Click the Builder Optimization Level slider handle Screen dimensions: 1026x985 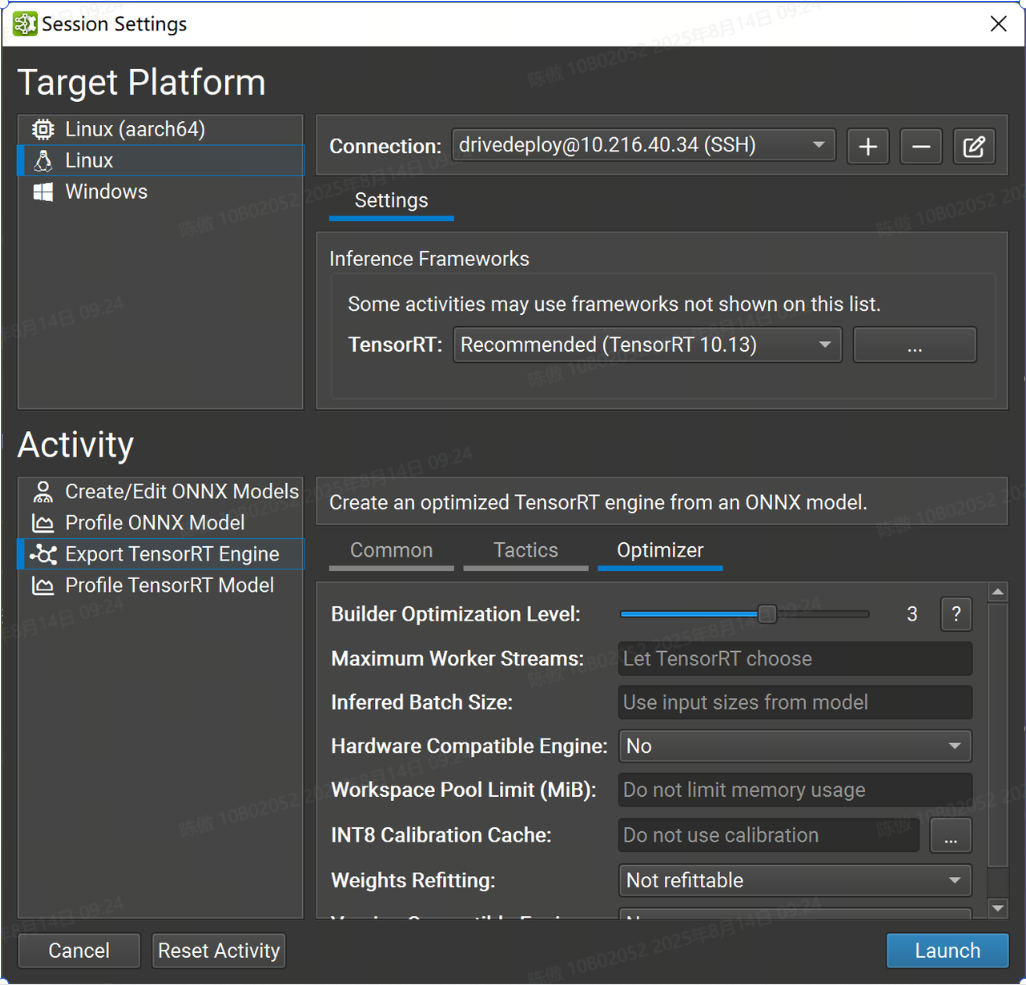767,614
